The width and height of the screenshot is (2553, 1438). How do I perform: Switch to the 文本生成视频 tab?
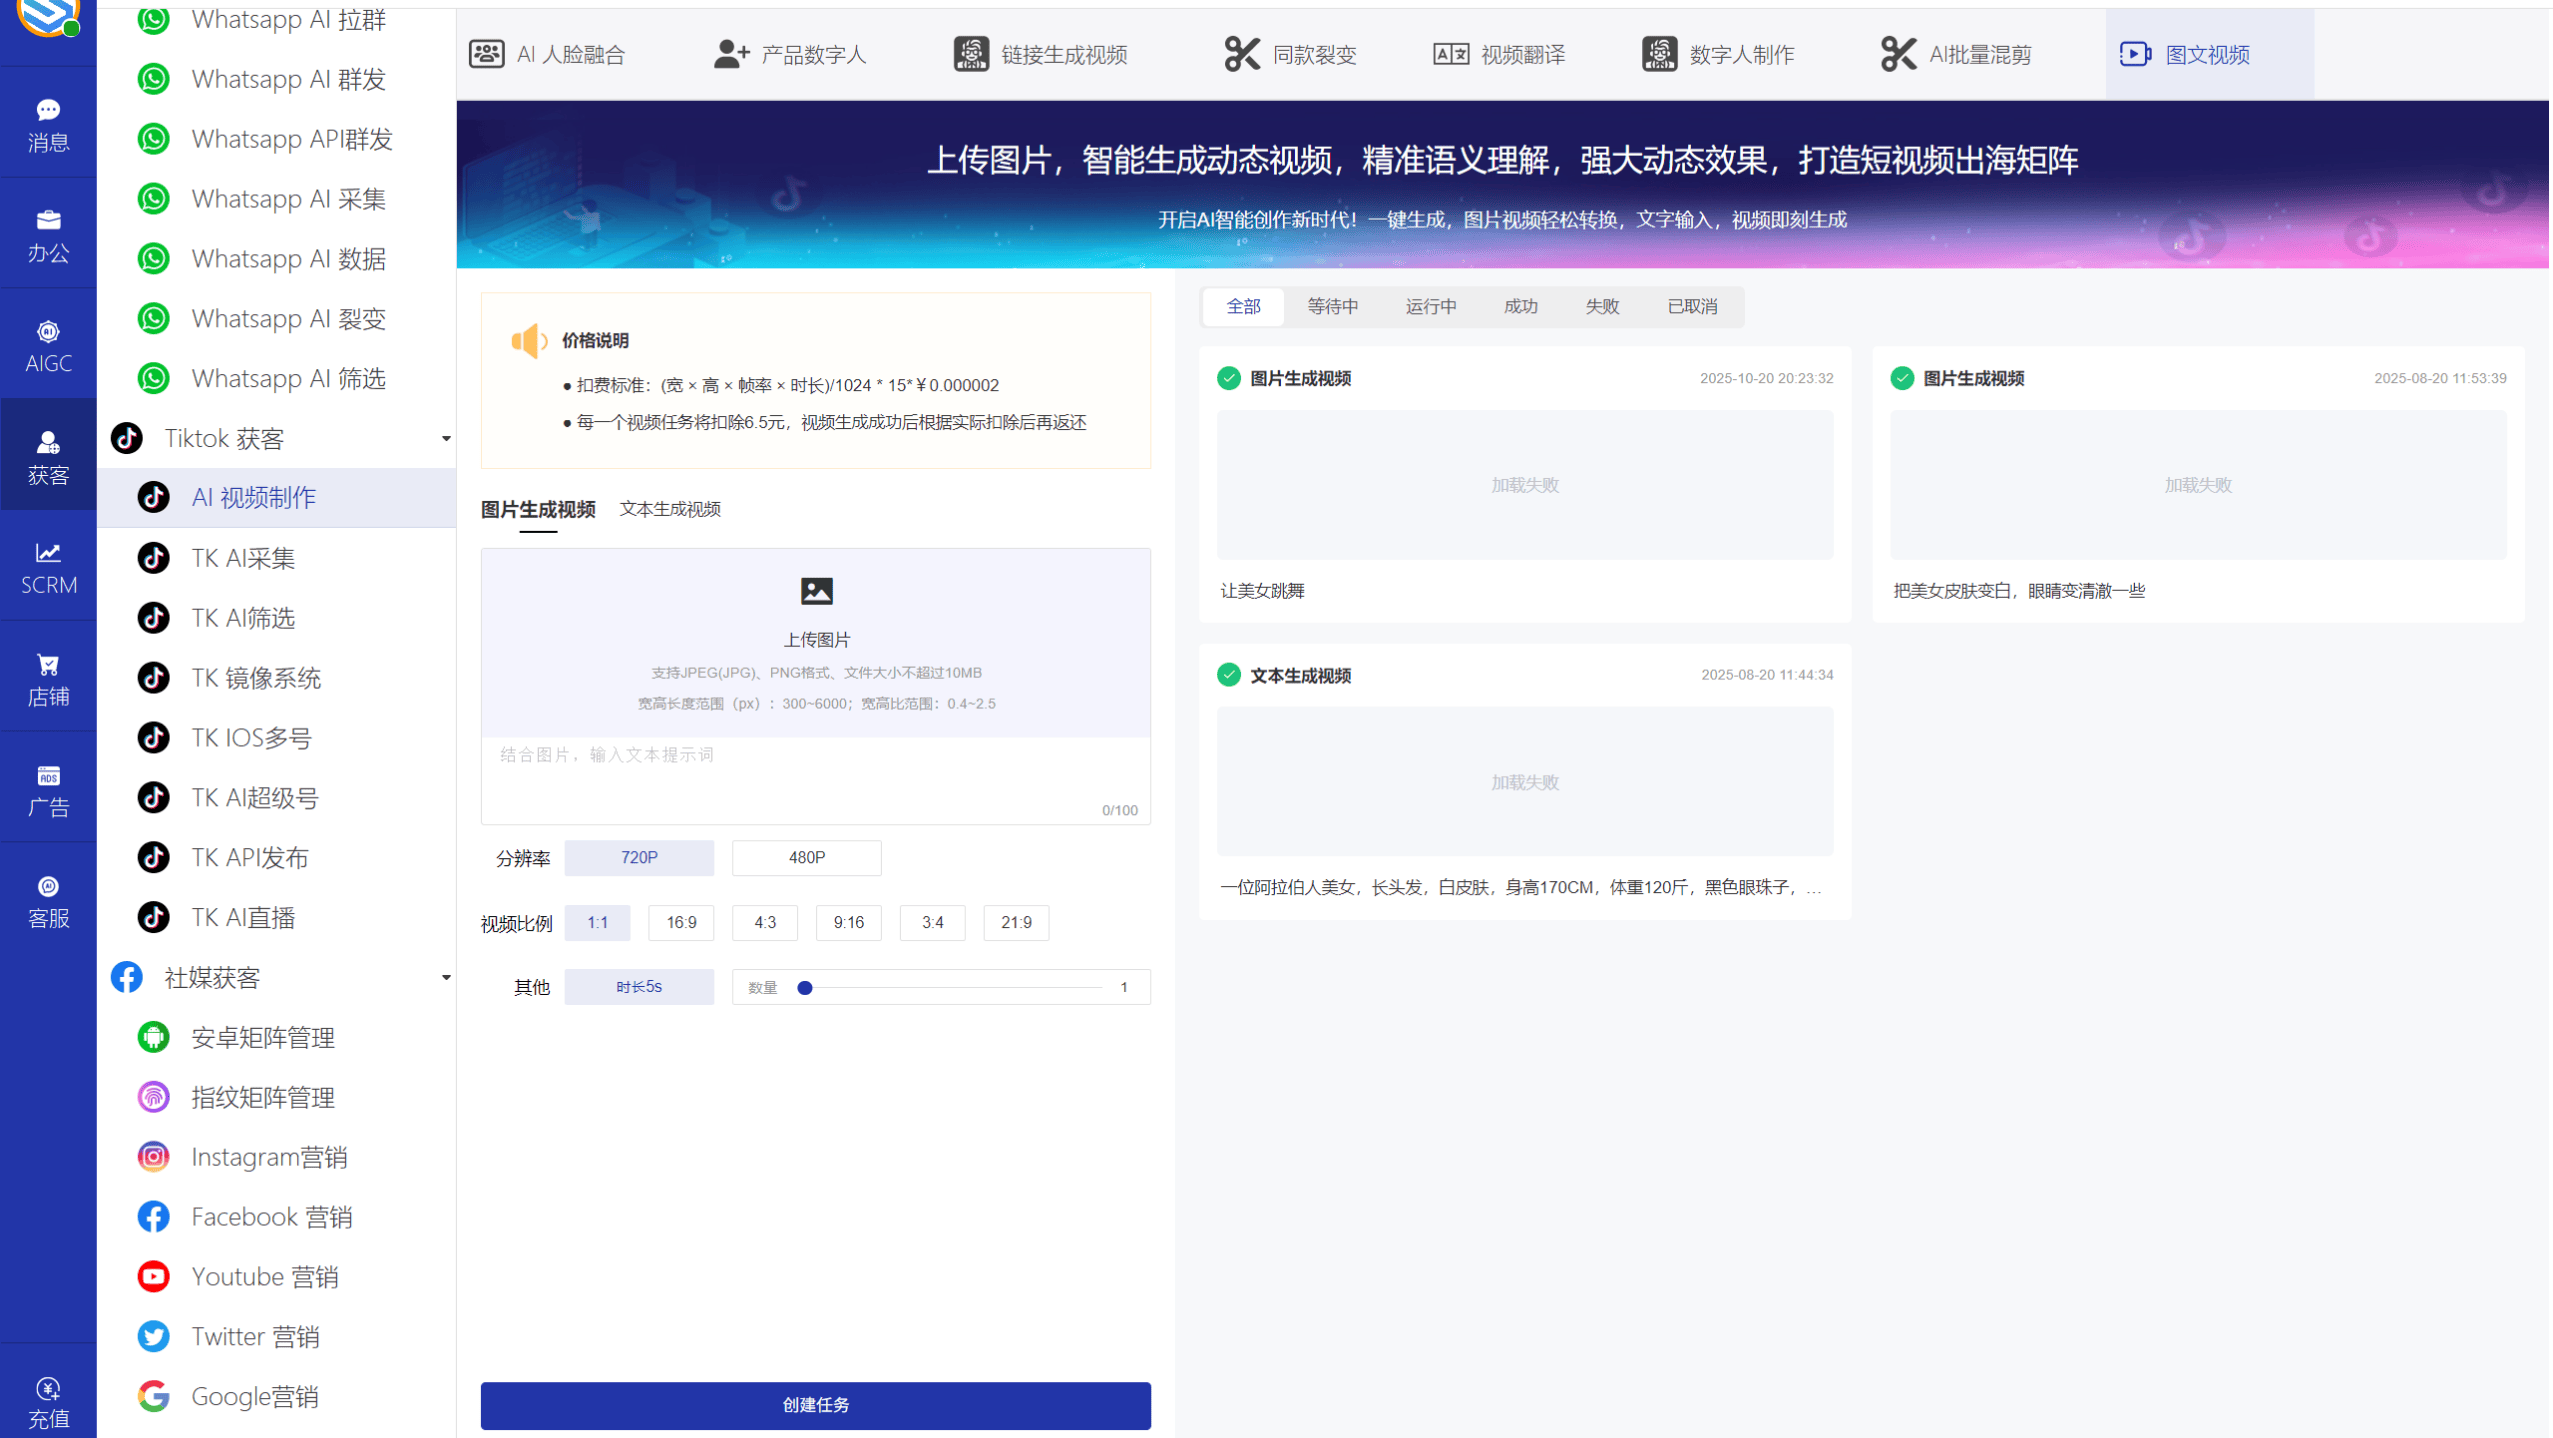[x=668, y=509]
